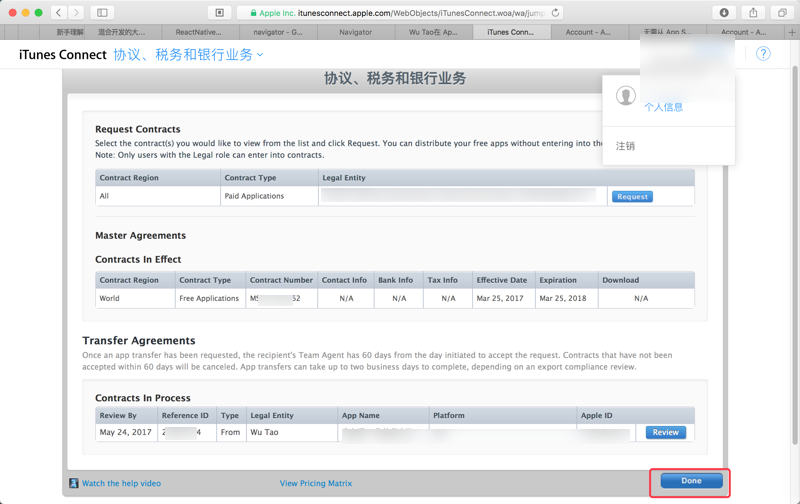This screenshot has height=504, width=800.
Task: Add a new tab with plus icon
Action: click(792, 32)
